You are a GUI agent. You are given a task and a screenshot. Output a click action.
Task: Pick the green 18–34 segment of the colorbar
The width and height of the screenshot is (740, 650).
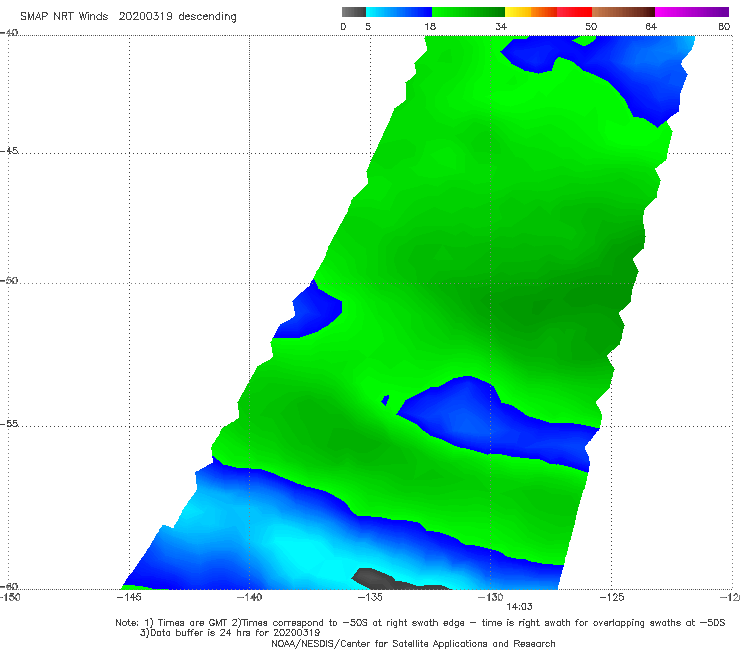(x=468, y=12)
